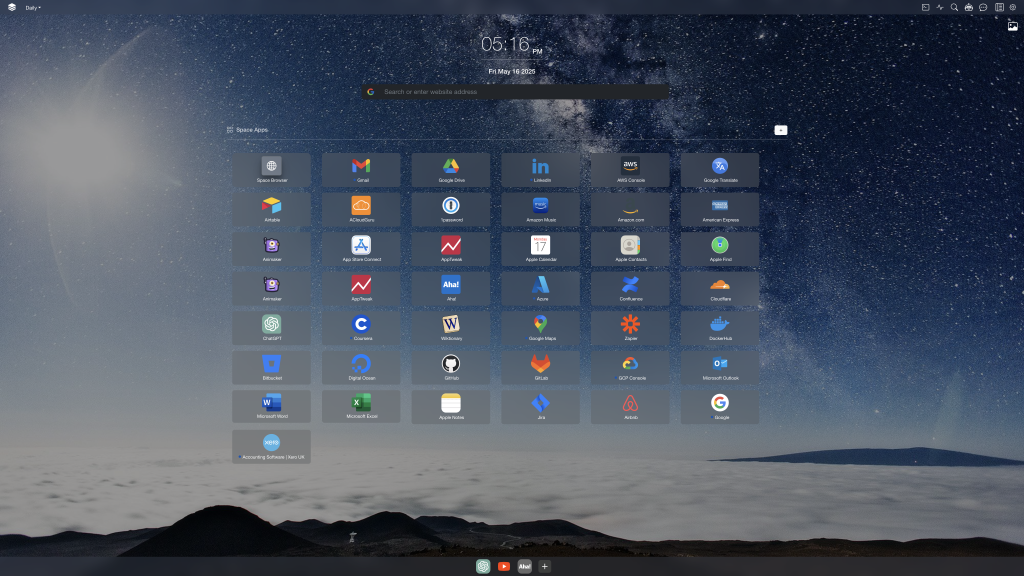Launch the Zapier app tile
The width and height of the screenshot is (1024, 576).
click(630, 328)
